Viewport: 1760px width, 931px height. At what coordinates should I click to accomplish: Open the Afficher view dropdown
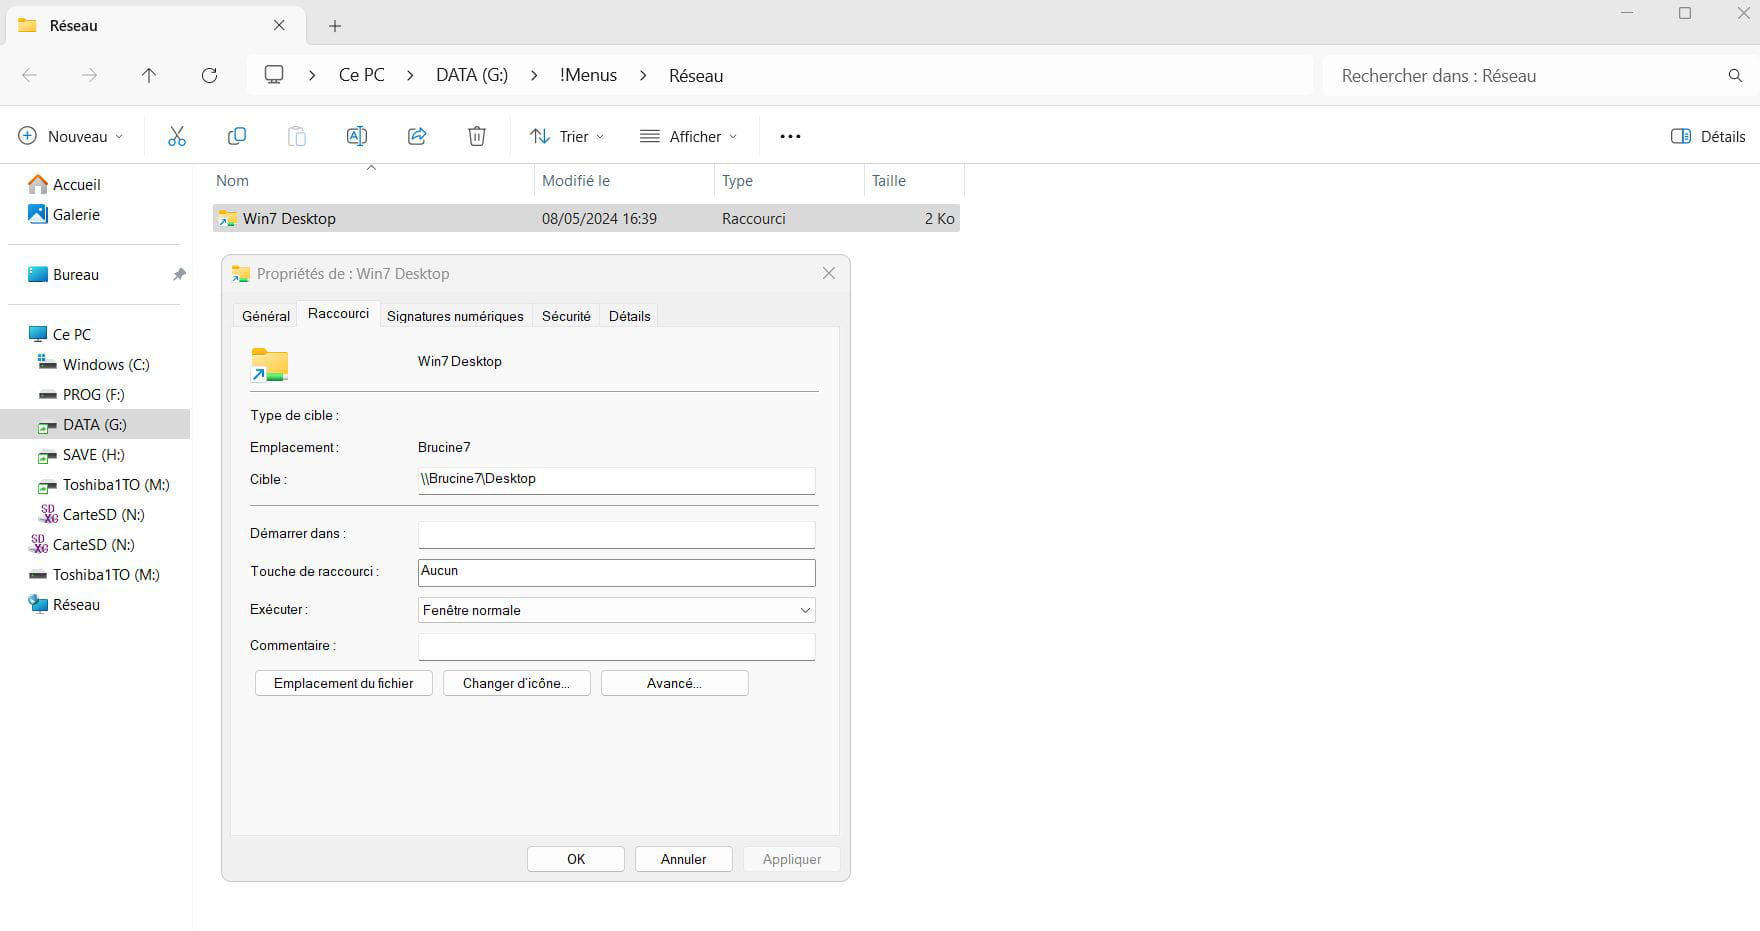click(688, 136)
